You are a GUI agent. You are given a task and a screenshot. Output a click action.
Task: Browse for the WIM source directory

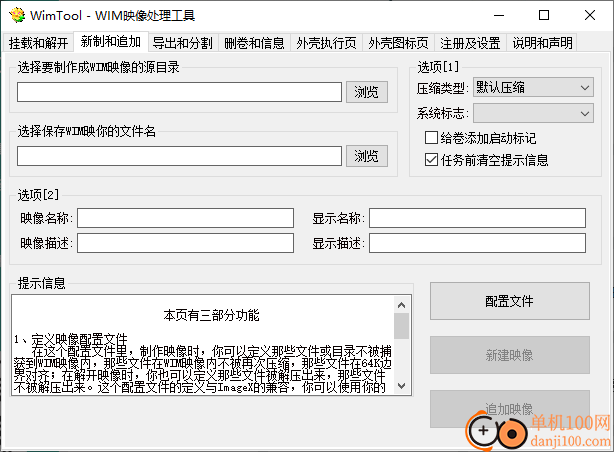pos(367,92)
